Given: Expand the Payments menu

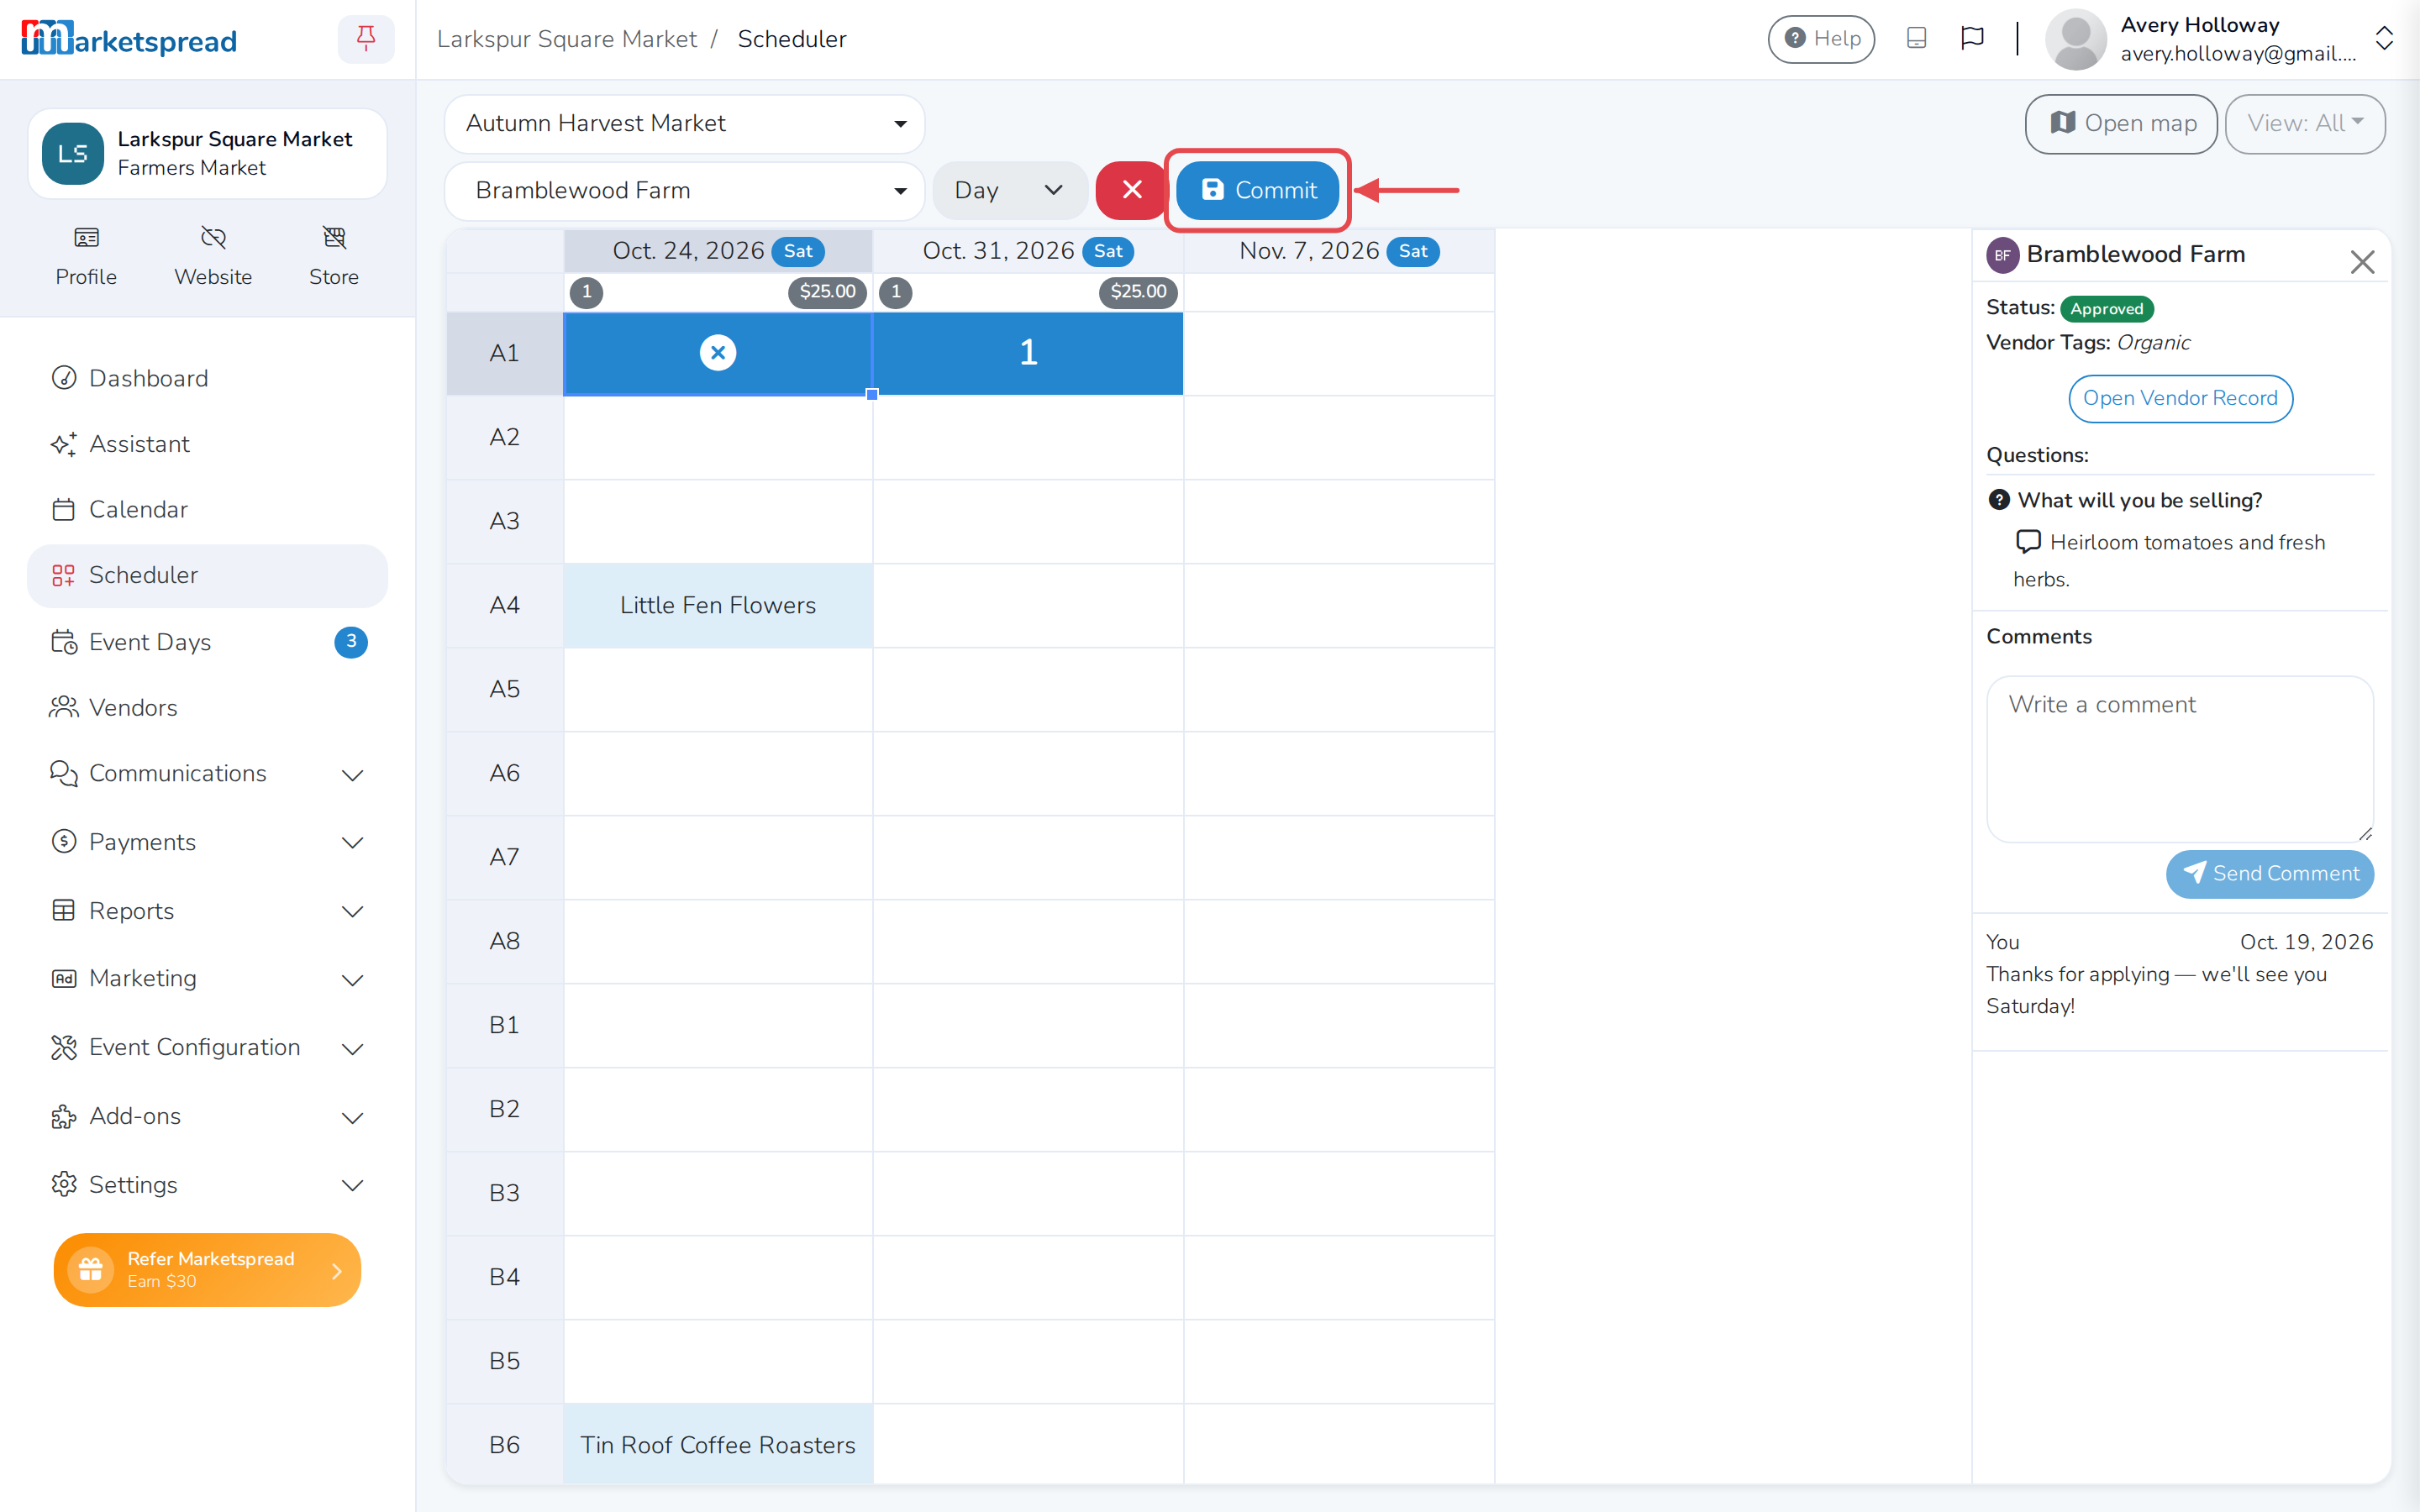Looking at the screenshot, I should coord(207,842).
